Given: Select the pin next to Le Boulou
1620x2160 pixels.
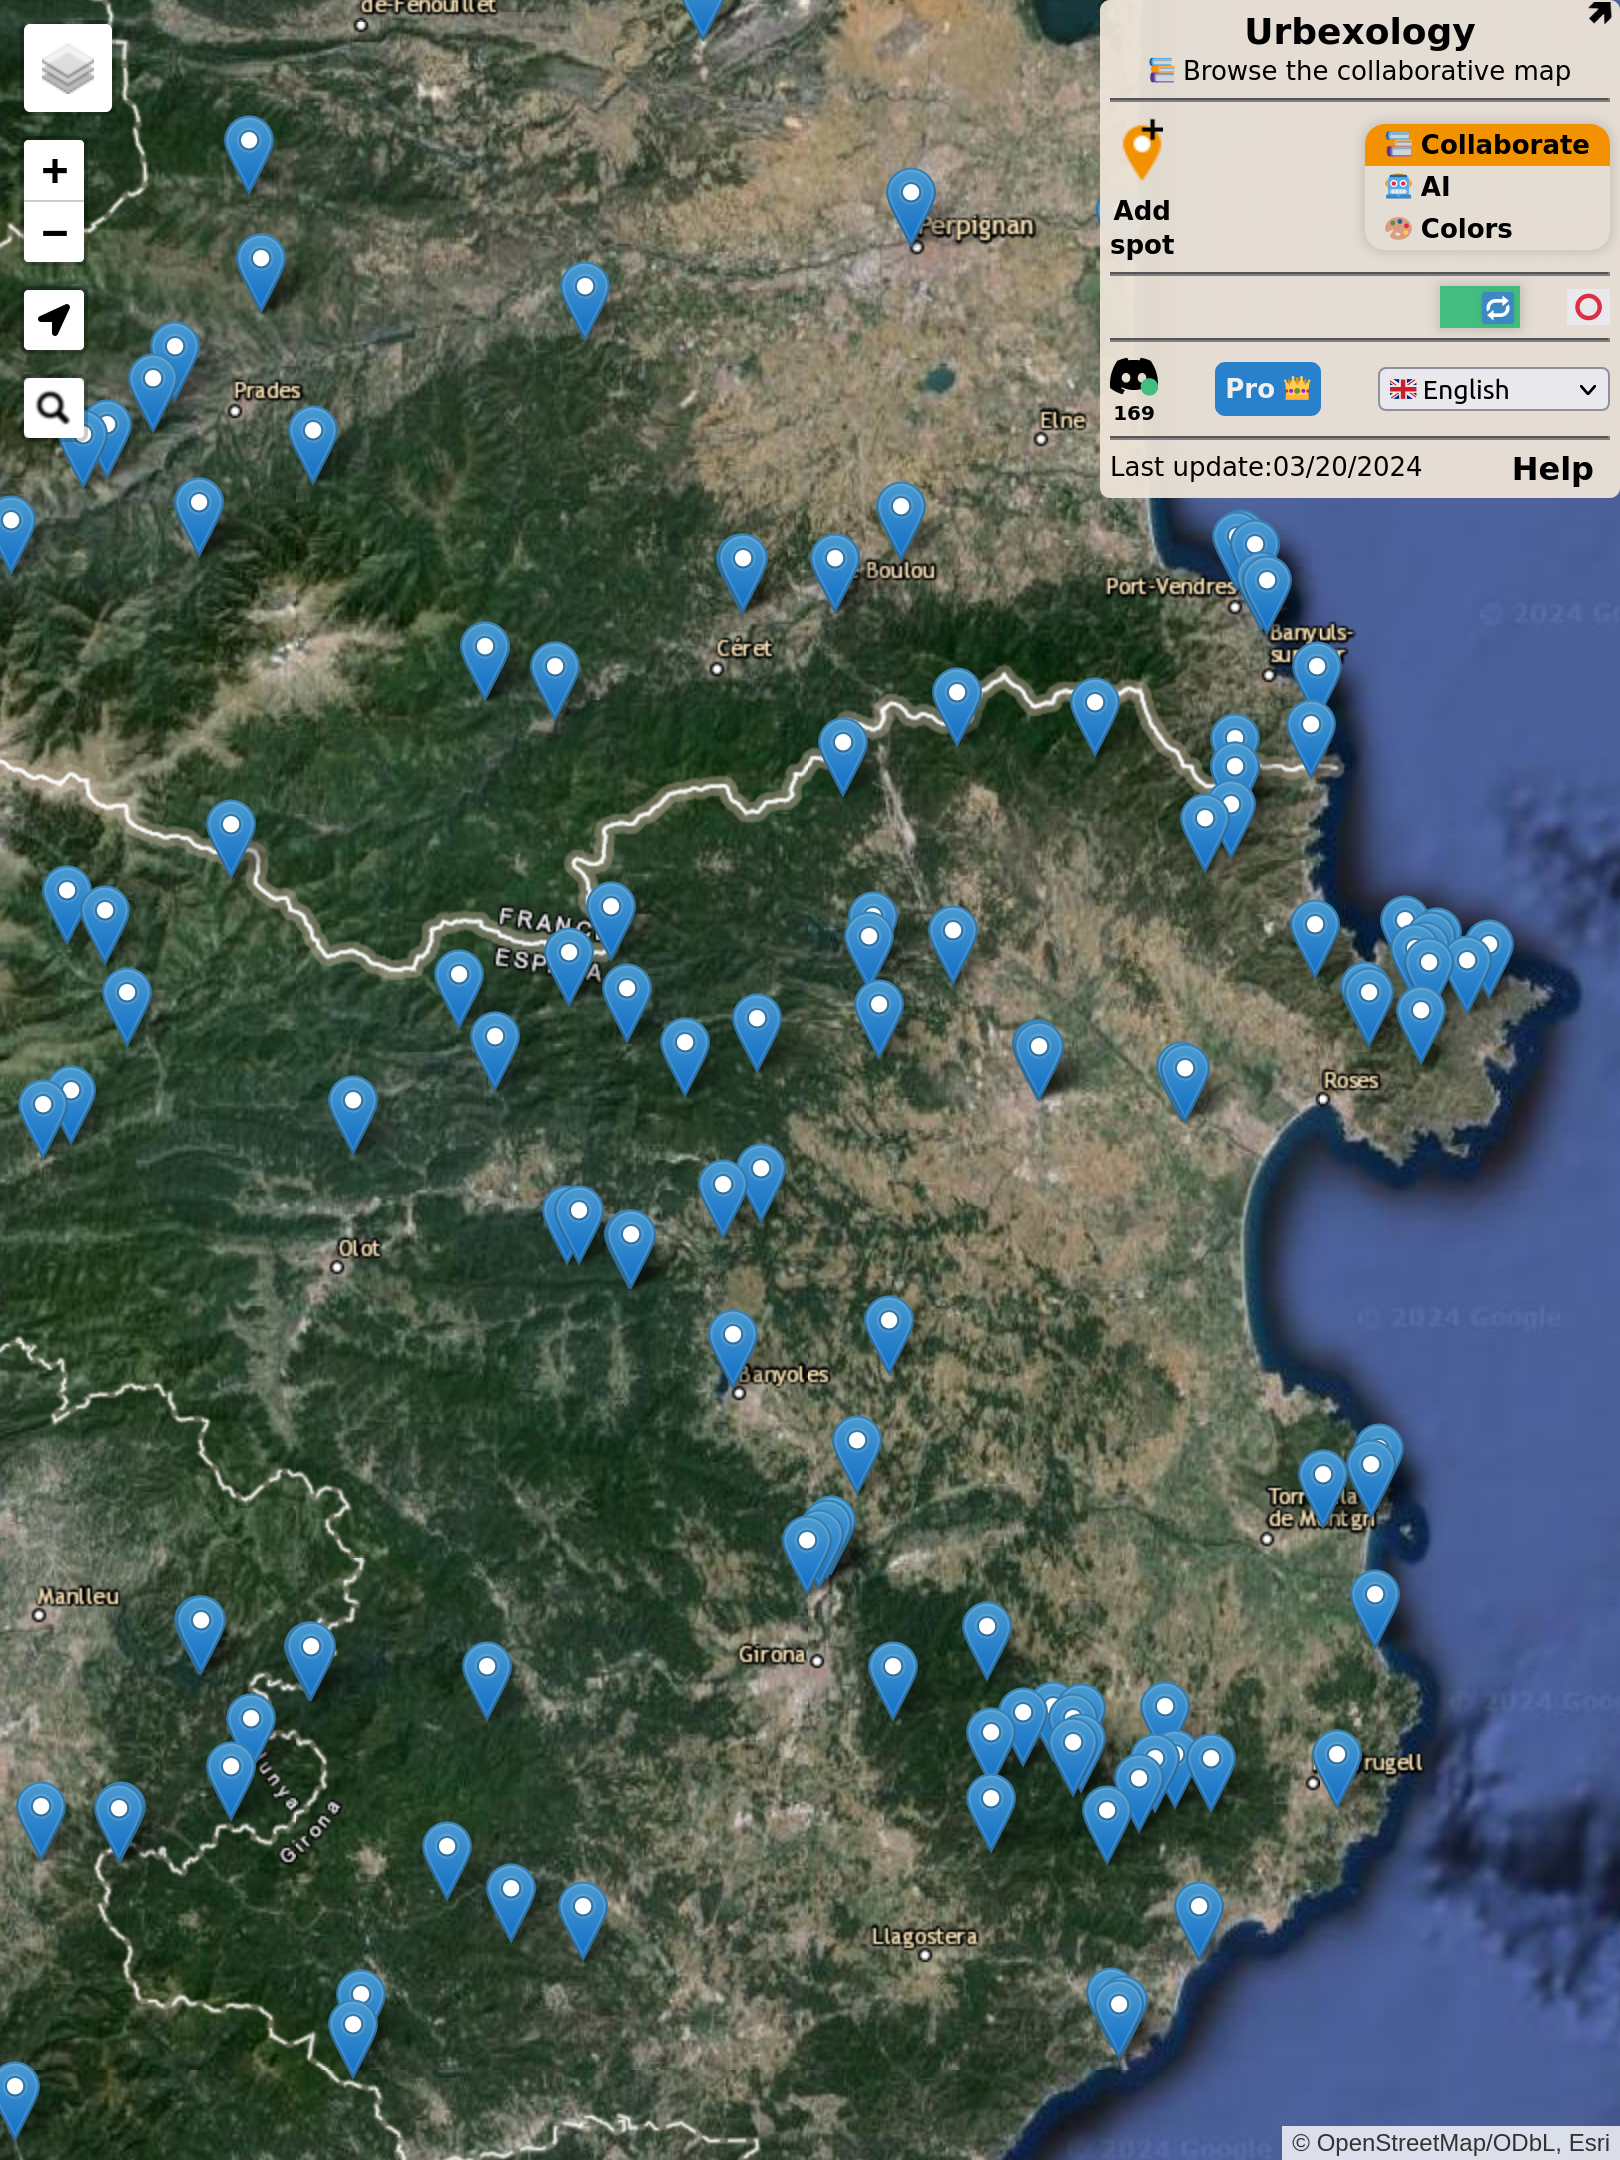Looking at the screenshot, I should [835, 572].
